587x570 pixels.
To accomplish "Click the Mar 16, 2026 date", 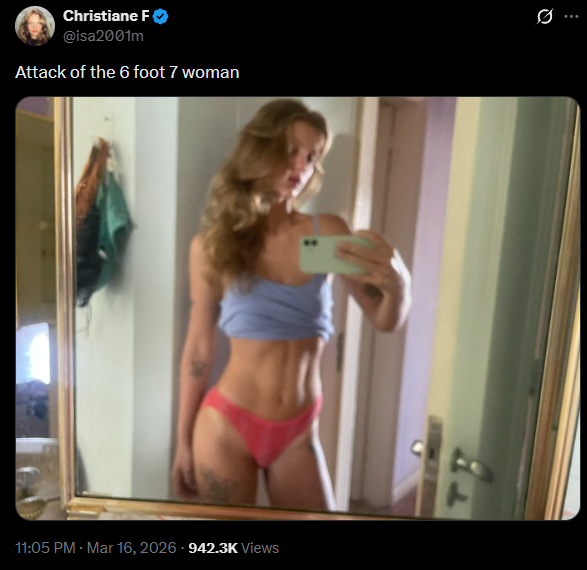I will click(131, 548).
